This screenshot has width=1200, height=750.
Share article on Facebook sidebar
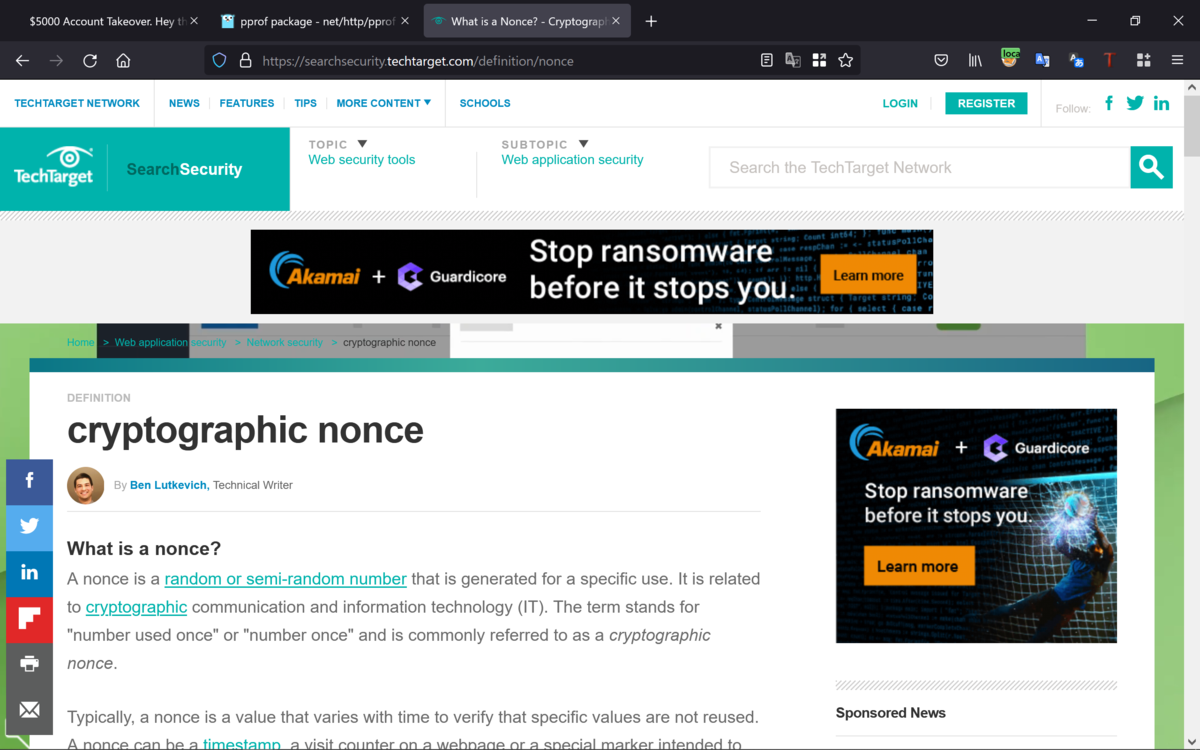(x=29, y=481)
